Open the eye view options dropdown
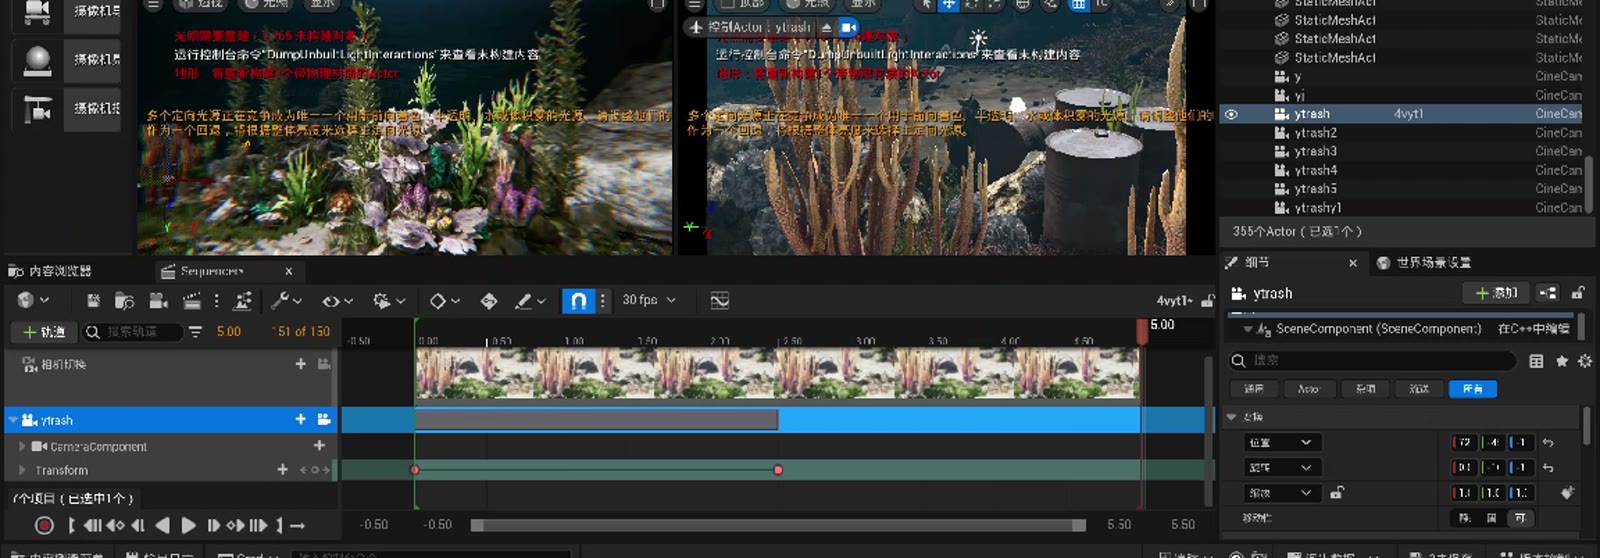Screen dimensions: 1600x558 [337, 300]
